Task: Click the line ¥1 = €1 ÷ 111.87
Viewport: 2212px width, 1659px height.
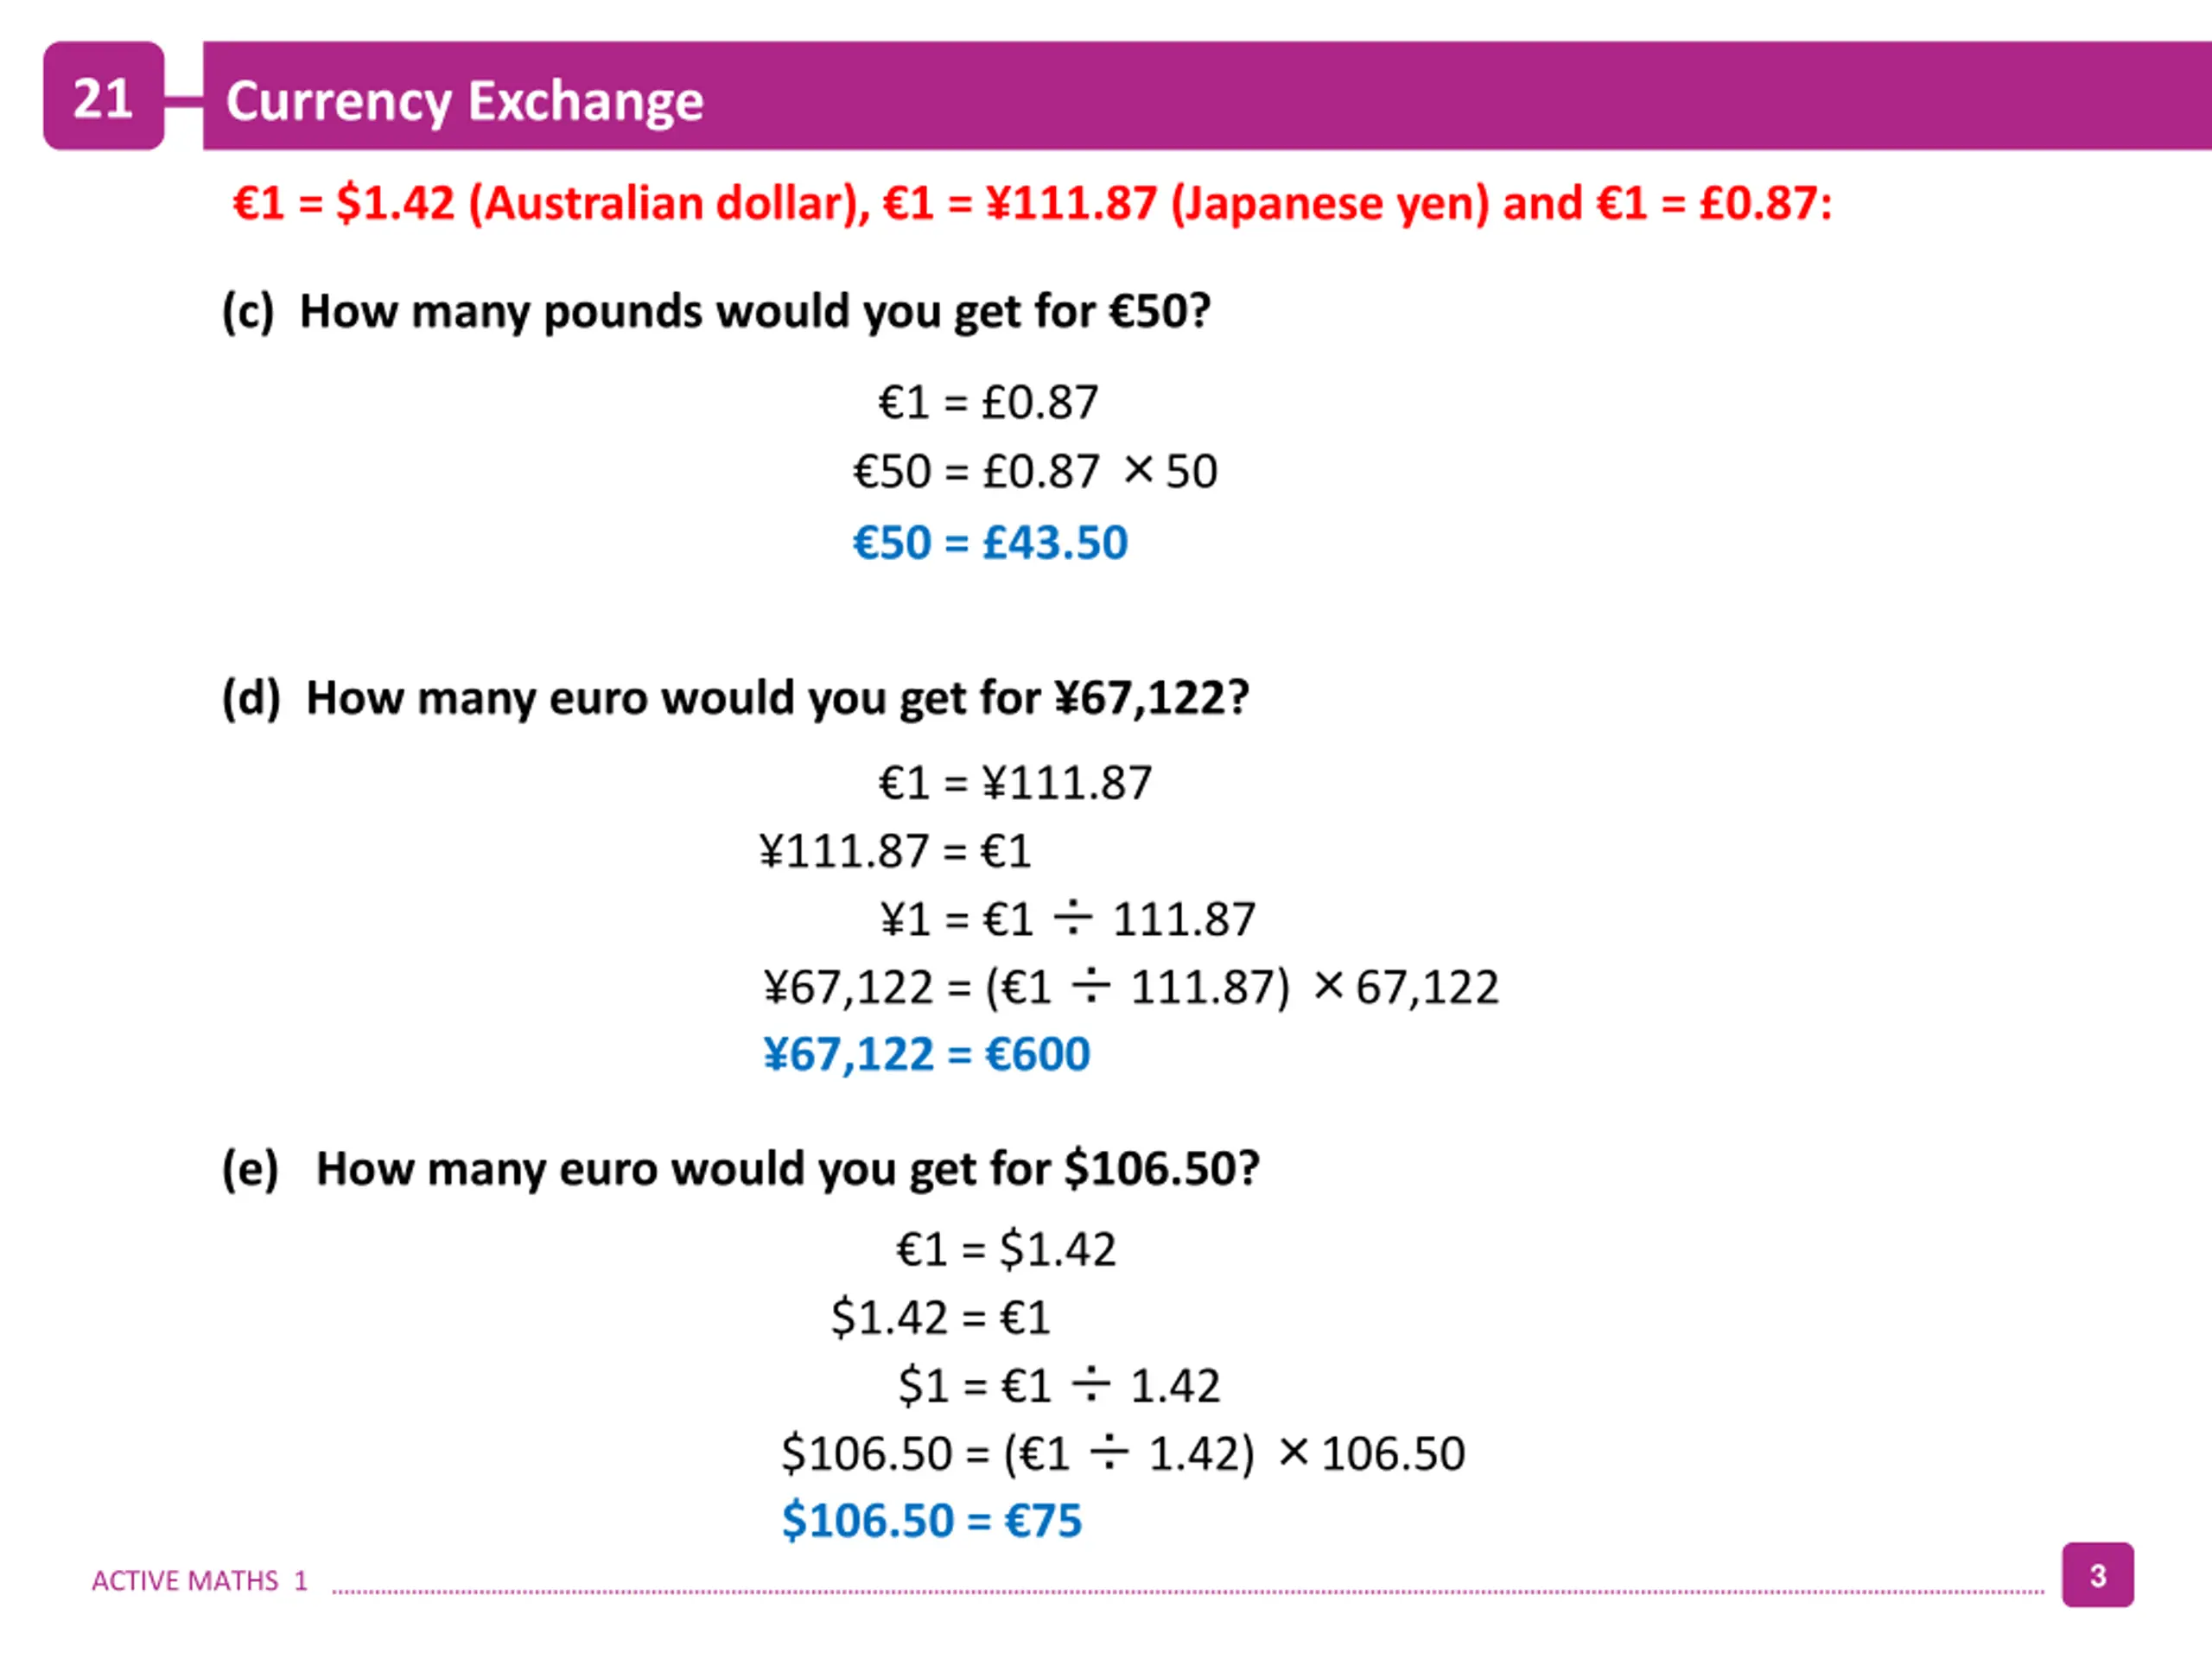Action: (1067, 919)
